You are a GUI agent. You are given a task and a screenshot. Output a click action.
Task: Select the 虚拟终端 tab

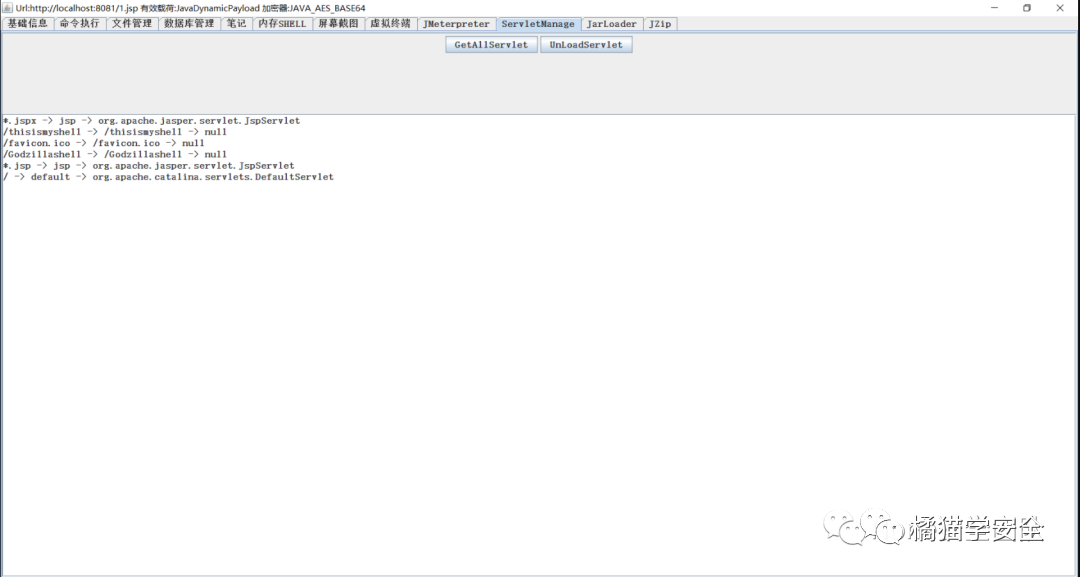coord(391,23)
